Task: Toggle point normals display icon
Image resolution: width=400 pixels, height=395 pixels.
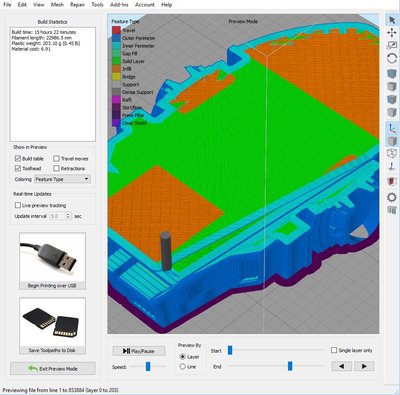Action: click(392, 166)
